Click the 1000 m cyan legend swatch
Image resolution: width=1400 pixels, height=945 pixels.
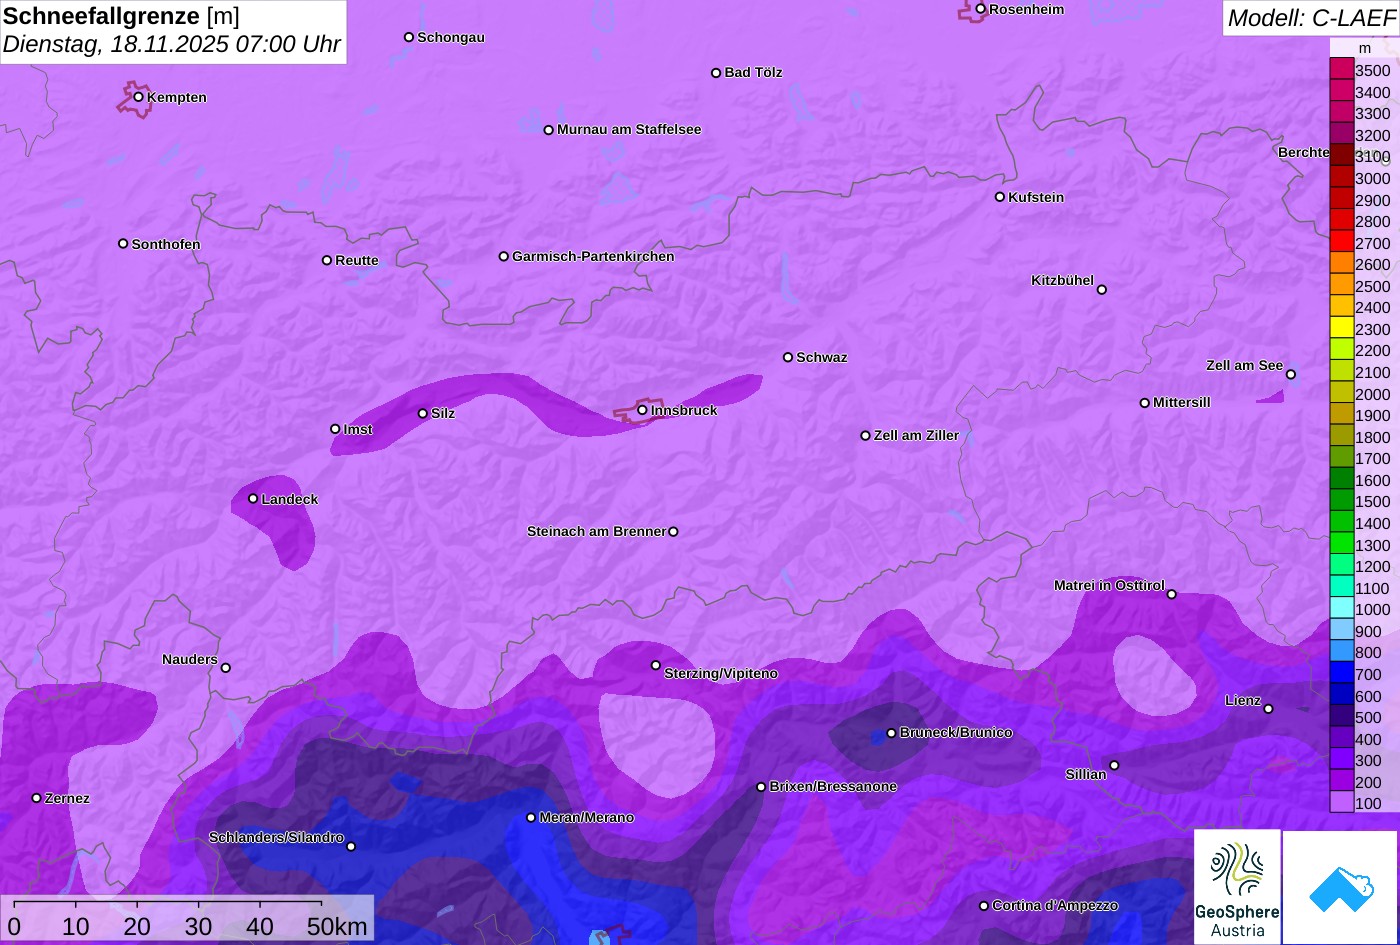tap(1341, 608)
